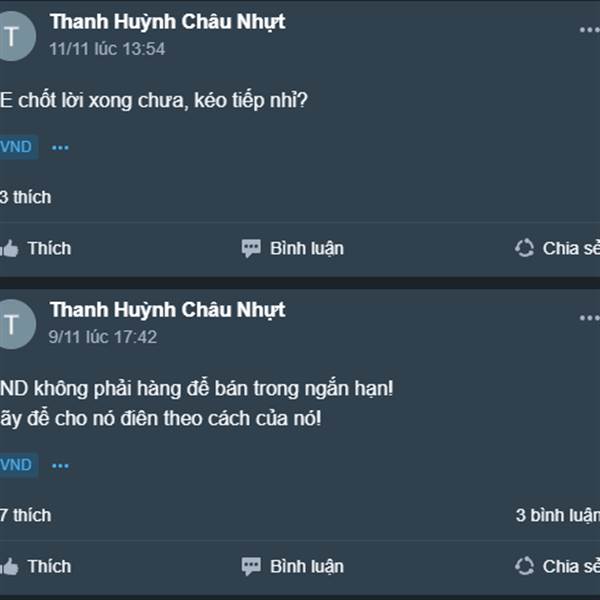Screen dimensions: 600x600
Task: Click the comment bubble icon on the second post
Action: pyautogui.click(x=251, y=566)
